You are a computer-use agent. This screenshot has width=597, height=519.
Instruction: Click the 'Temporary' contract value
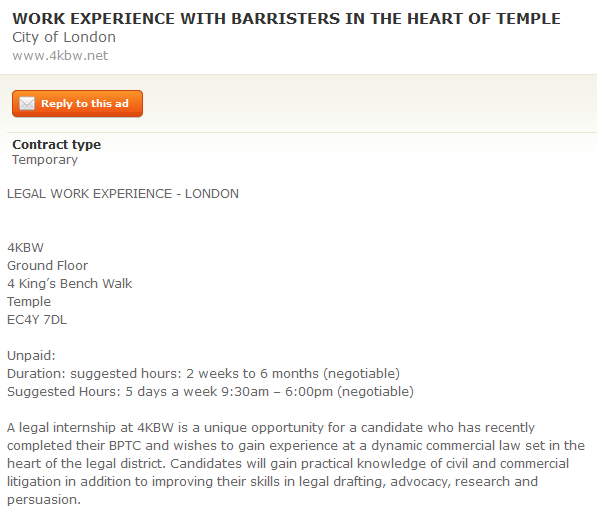click(45, 160)
